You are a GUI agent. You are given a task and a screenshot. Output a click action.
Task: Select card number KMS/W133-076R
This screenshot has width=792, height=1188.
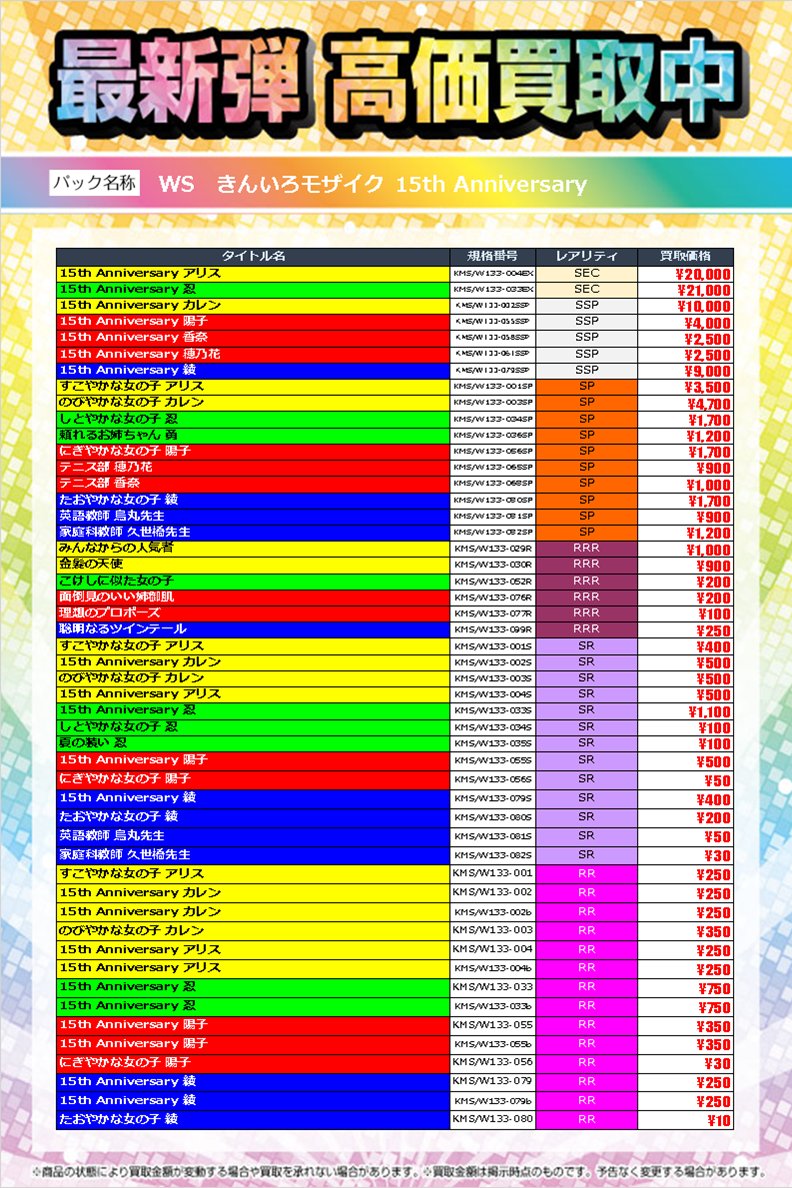493,597
